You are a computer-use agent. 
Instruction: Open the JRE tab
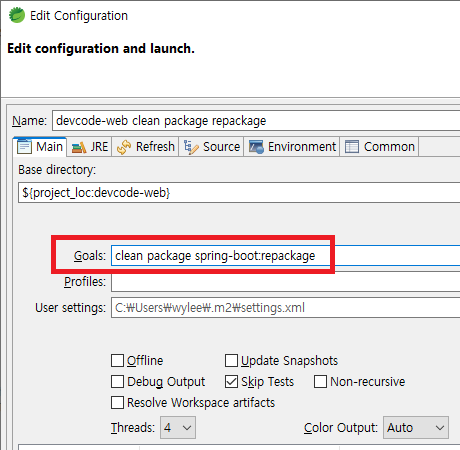tap(90, 147)
